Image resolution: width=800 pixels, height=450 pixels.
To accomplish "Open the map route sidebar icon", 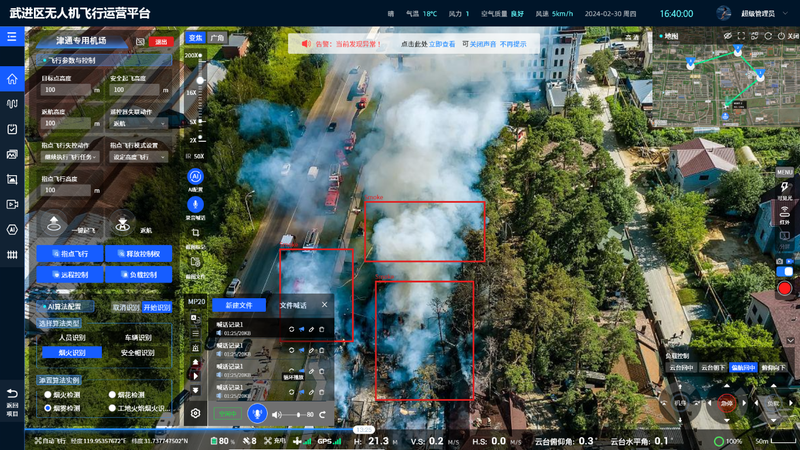I will [12, 104].
